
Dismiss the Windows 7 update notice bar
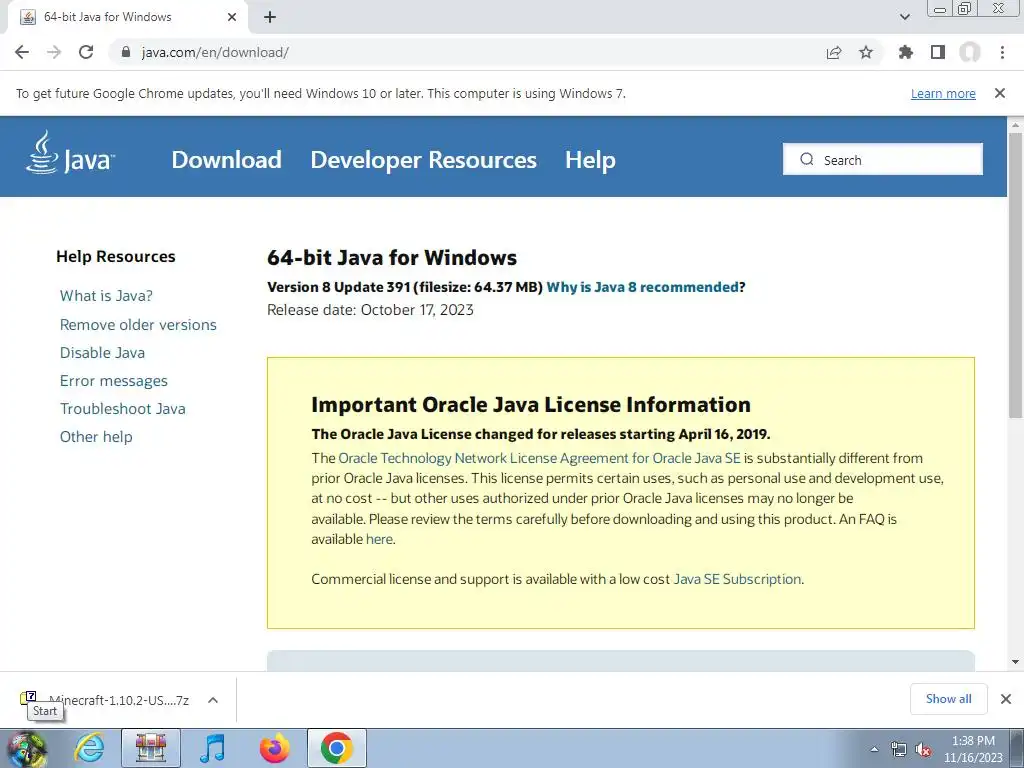pos(1000,93)
